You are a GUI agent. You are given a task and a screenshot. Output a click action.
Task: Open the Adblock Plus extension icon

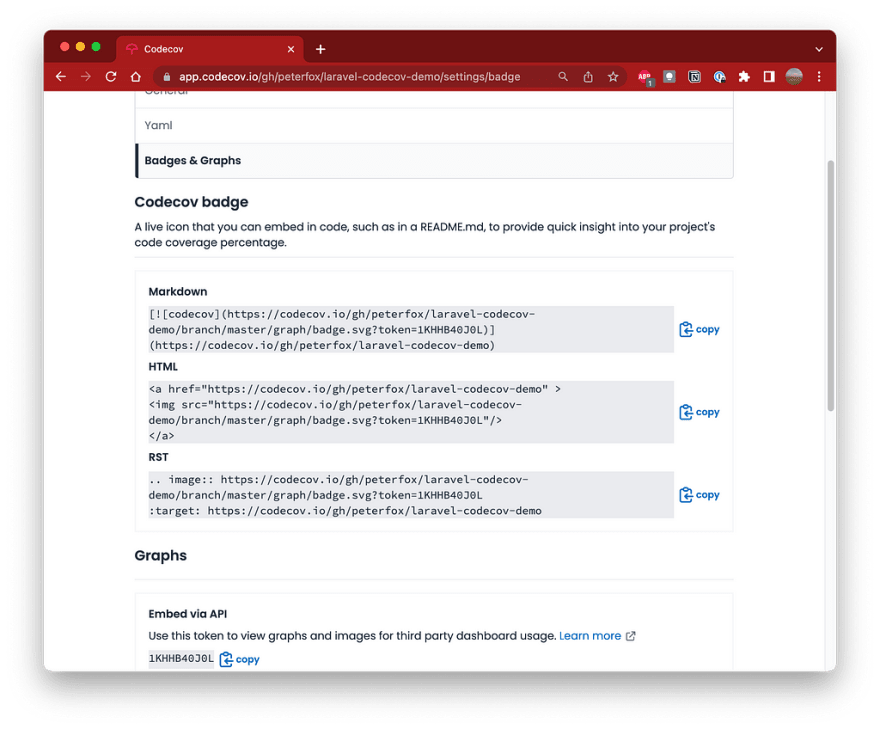(x=645, y=77)
